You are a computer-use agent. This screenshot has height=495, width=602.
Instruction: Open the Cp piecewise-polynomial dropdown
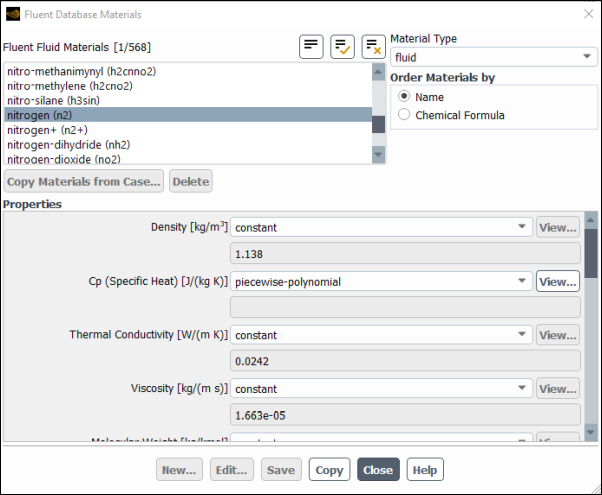point(381,281)
